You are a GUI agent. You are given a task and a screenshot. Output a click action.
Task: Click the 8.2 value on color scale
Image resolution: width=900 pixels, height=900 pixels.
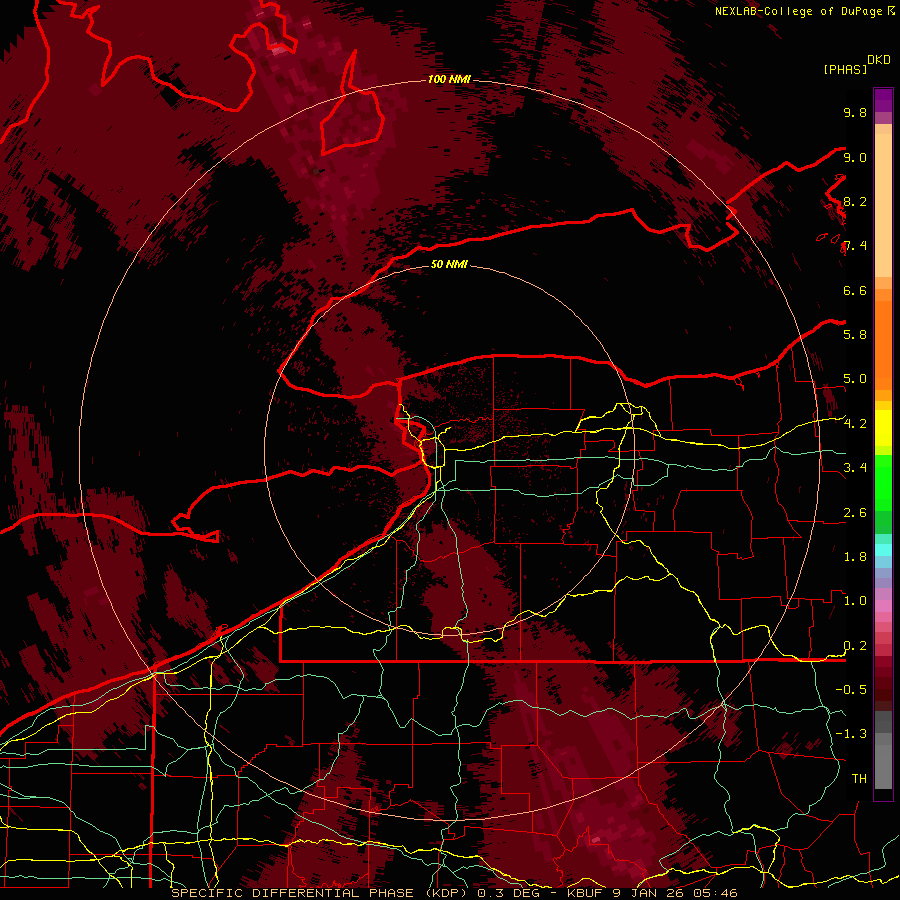[x=855, y=201]
